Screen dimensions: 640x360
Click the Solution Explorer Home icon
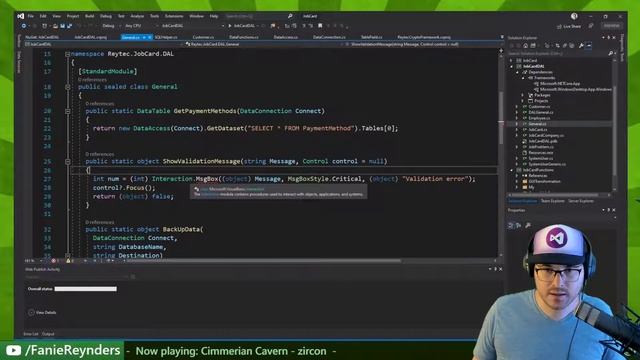(525, 46)
